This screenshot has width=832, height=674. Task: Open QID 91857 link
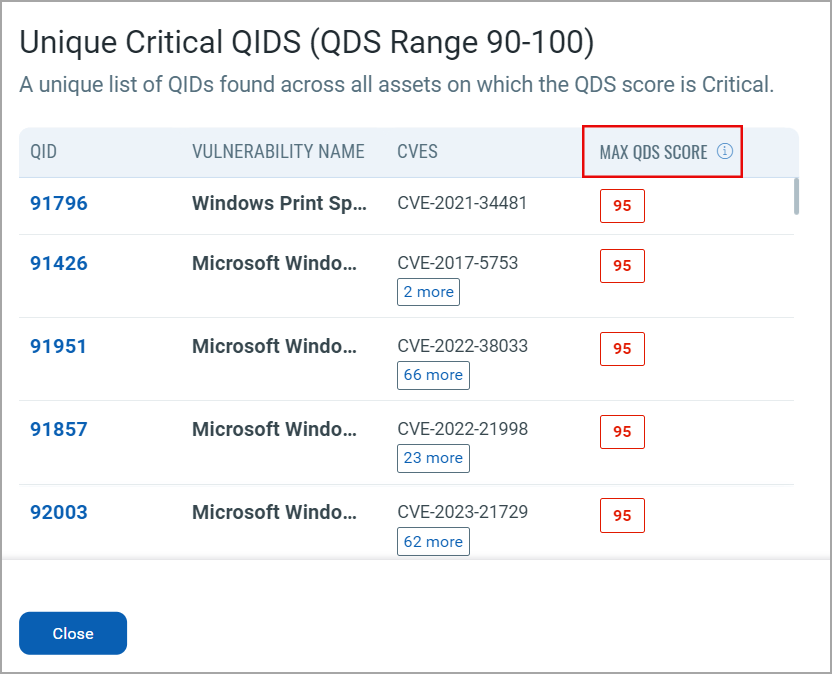59,429
